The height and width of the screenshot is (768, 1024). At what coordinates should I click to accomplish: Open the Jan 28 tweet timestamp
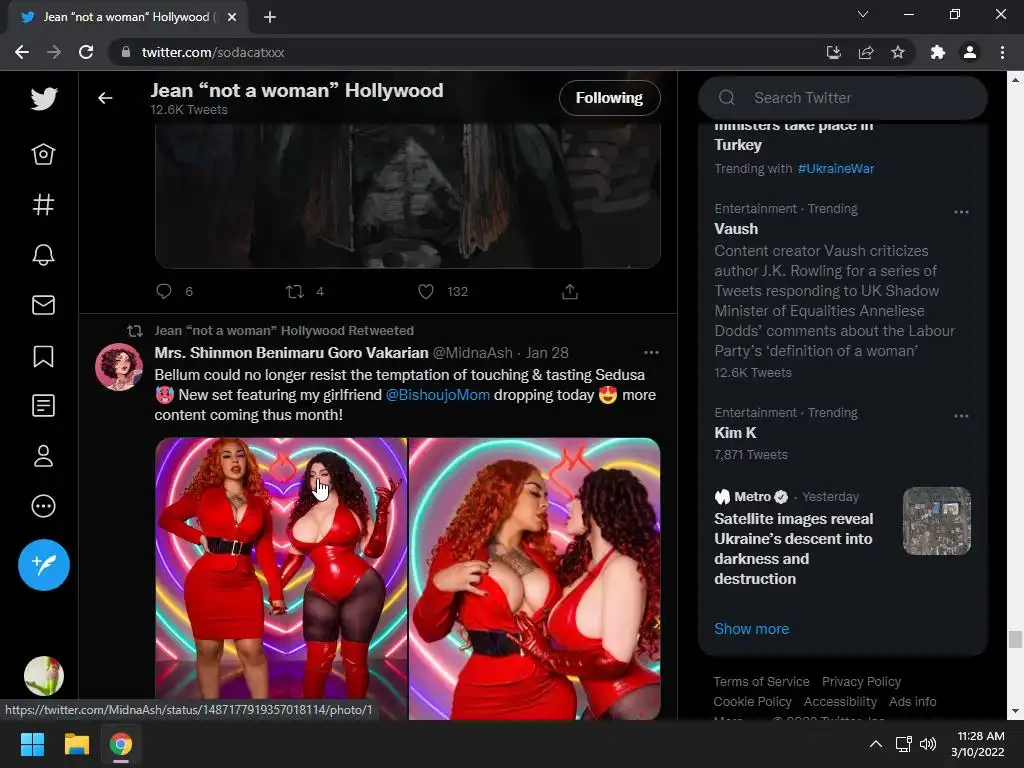pyautogui.click(x=547, y=353)
